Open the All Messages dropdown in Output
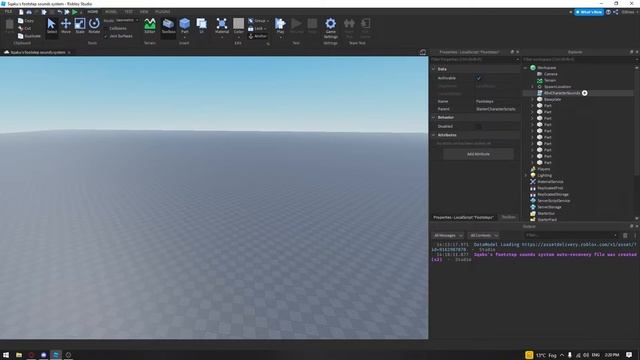 pyautogui.click(x=448, y=236)
